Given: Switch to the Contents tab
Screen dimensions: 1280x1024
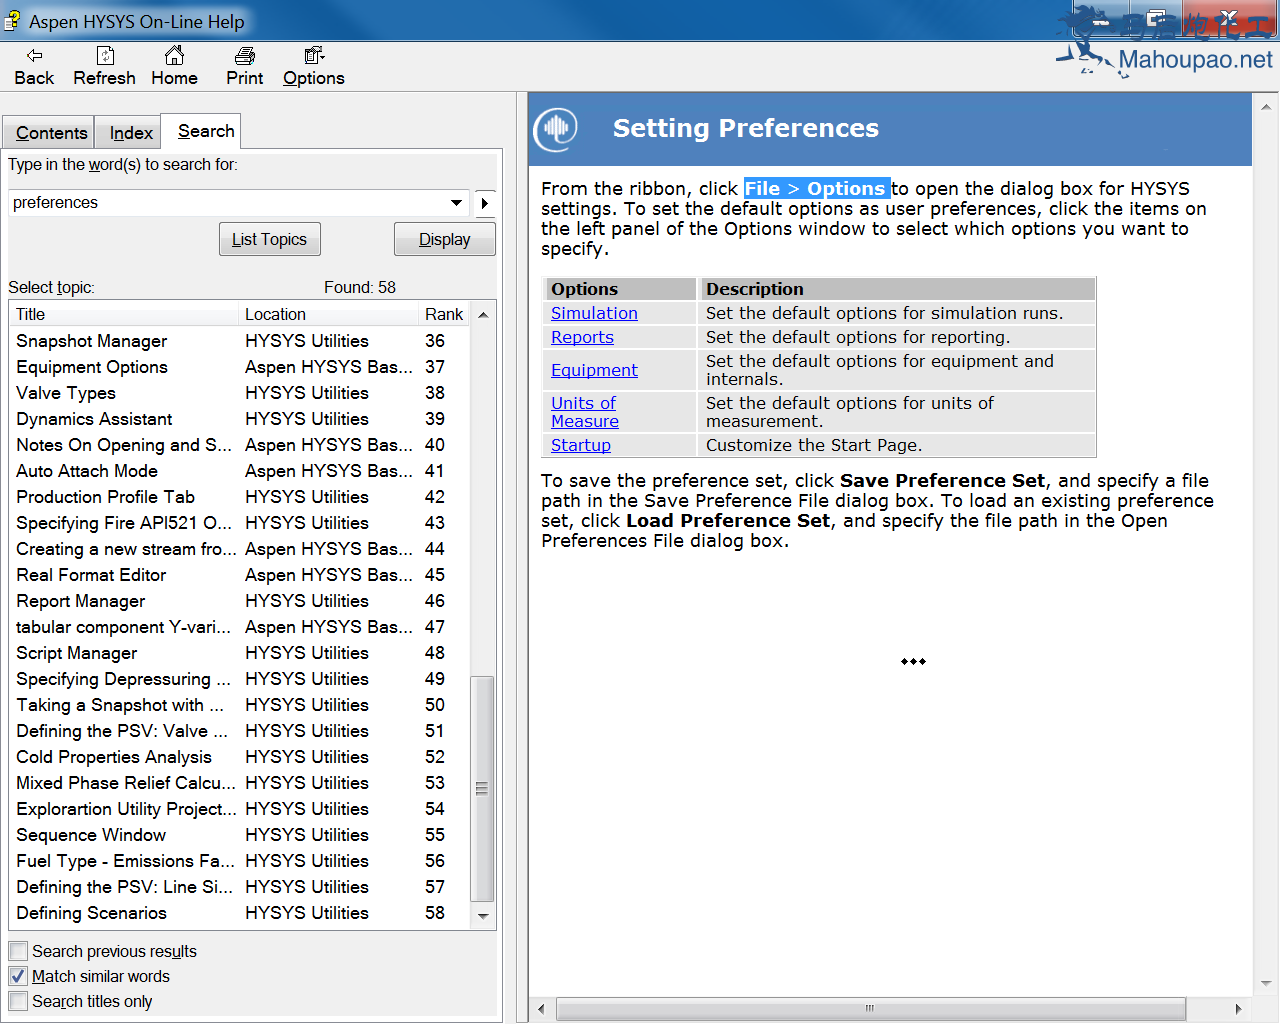Looking at the screenshot, I should pyautogui.click(x=51, y=133).
